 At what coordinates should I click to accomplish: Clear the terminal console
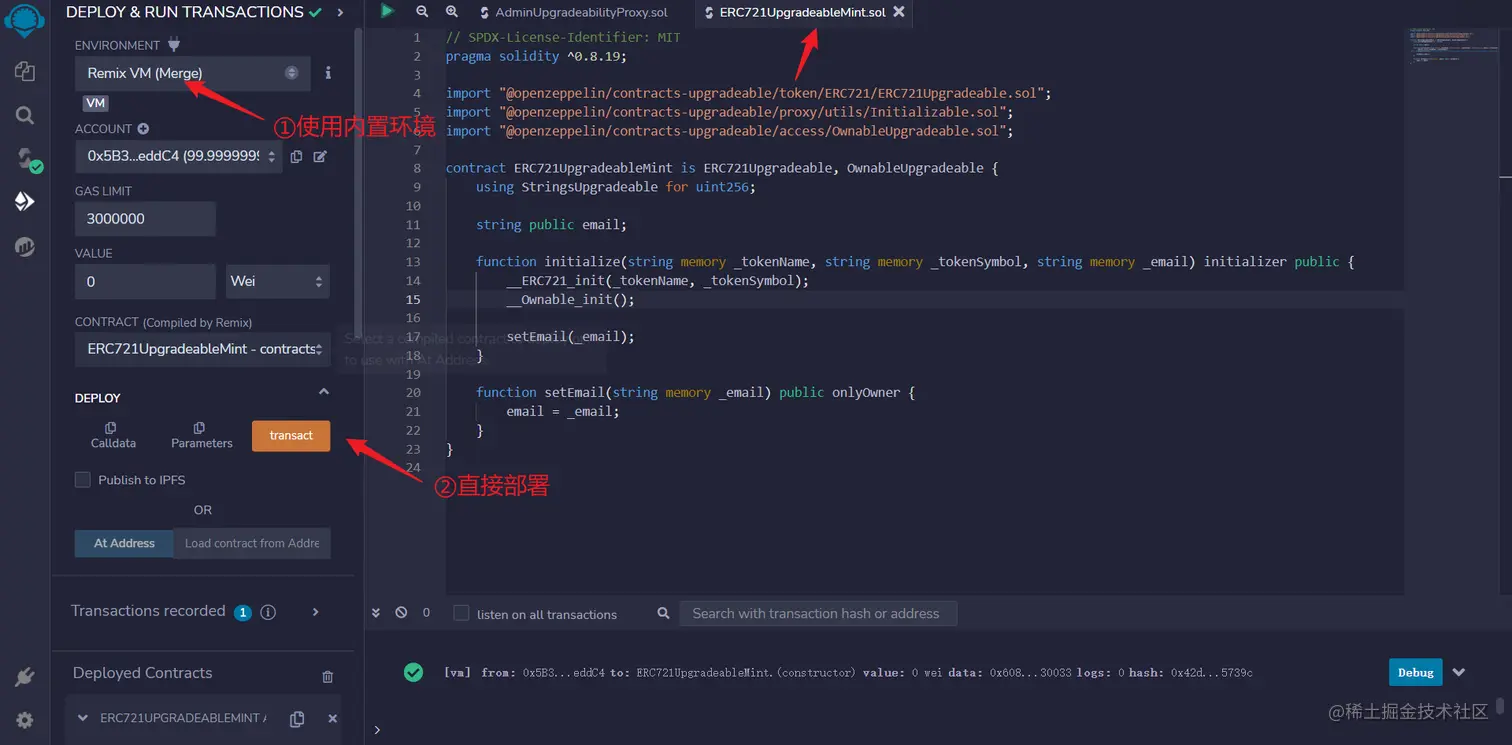401,613
